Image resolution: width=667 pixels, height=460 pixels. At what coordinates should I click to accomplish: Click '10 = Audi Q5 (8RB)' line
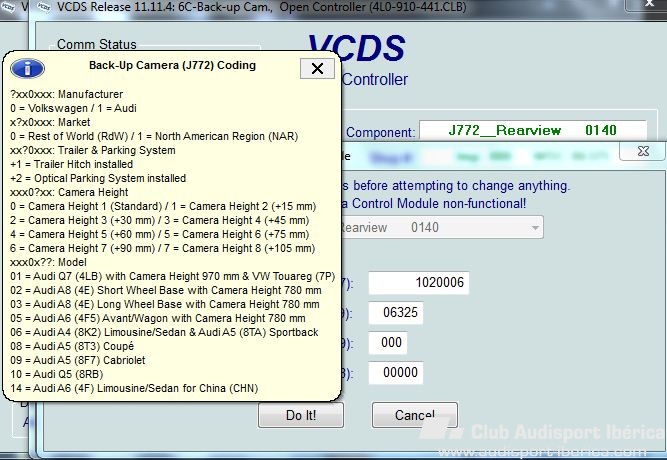click(57, 374)
